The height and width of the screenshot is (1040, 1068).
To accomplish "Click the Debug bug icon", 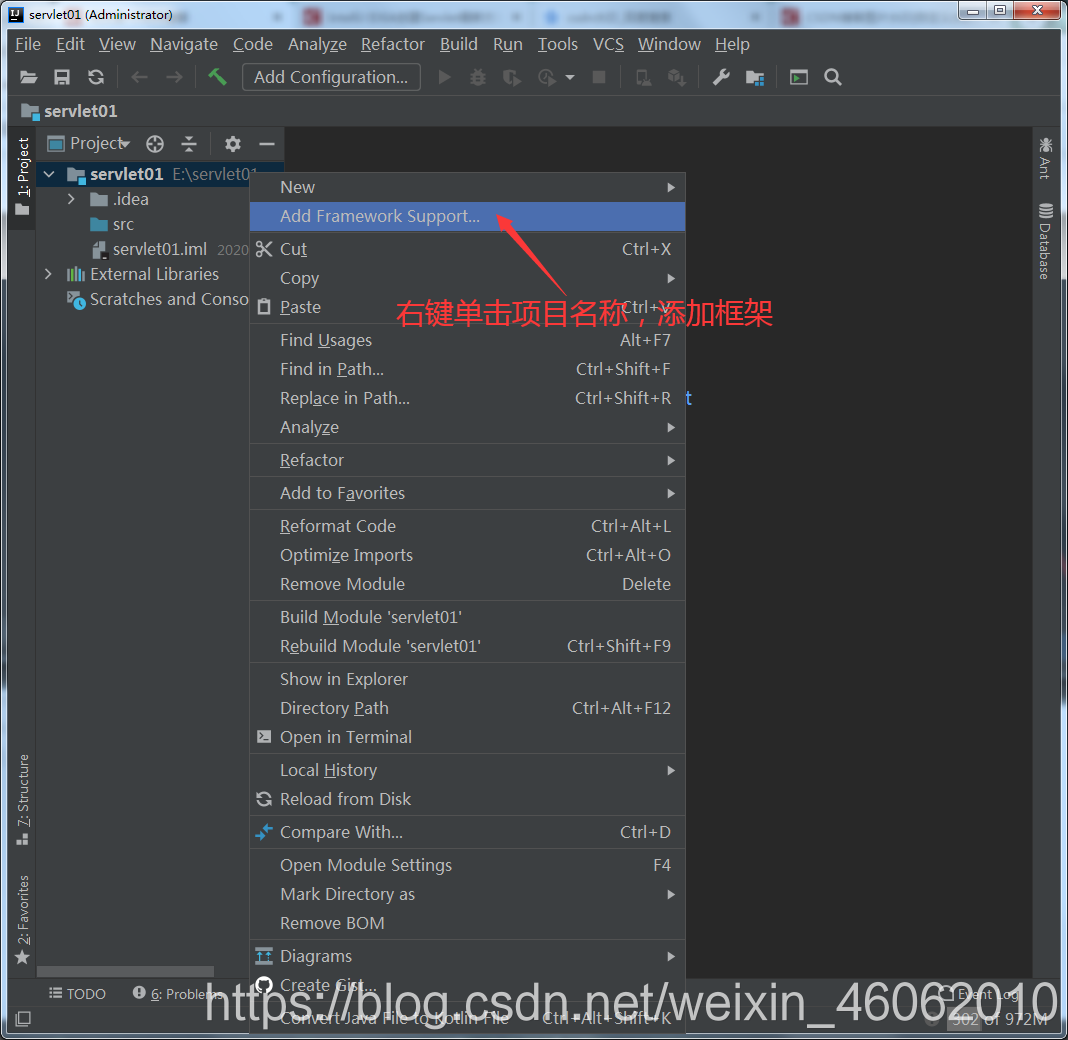I will [478, 77].
